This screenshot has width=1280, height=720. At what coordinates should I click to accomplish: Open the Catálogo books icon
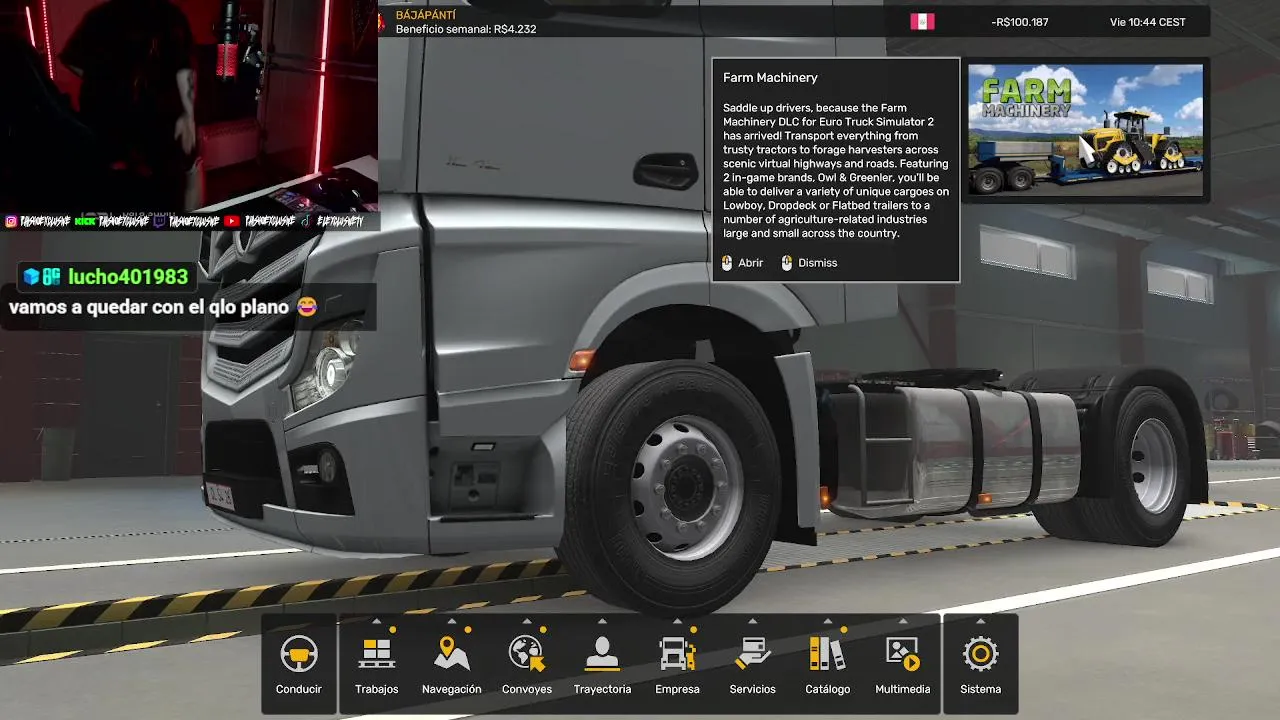(827, 655)
